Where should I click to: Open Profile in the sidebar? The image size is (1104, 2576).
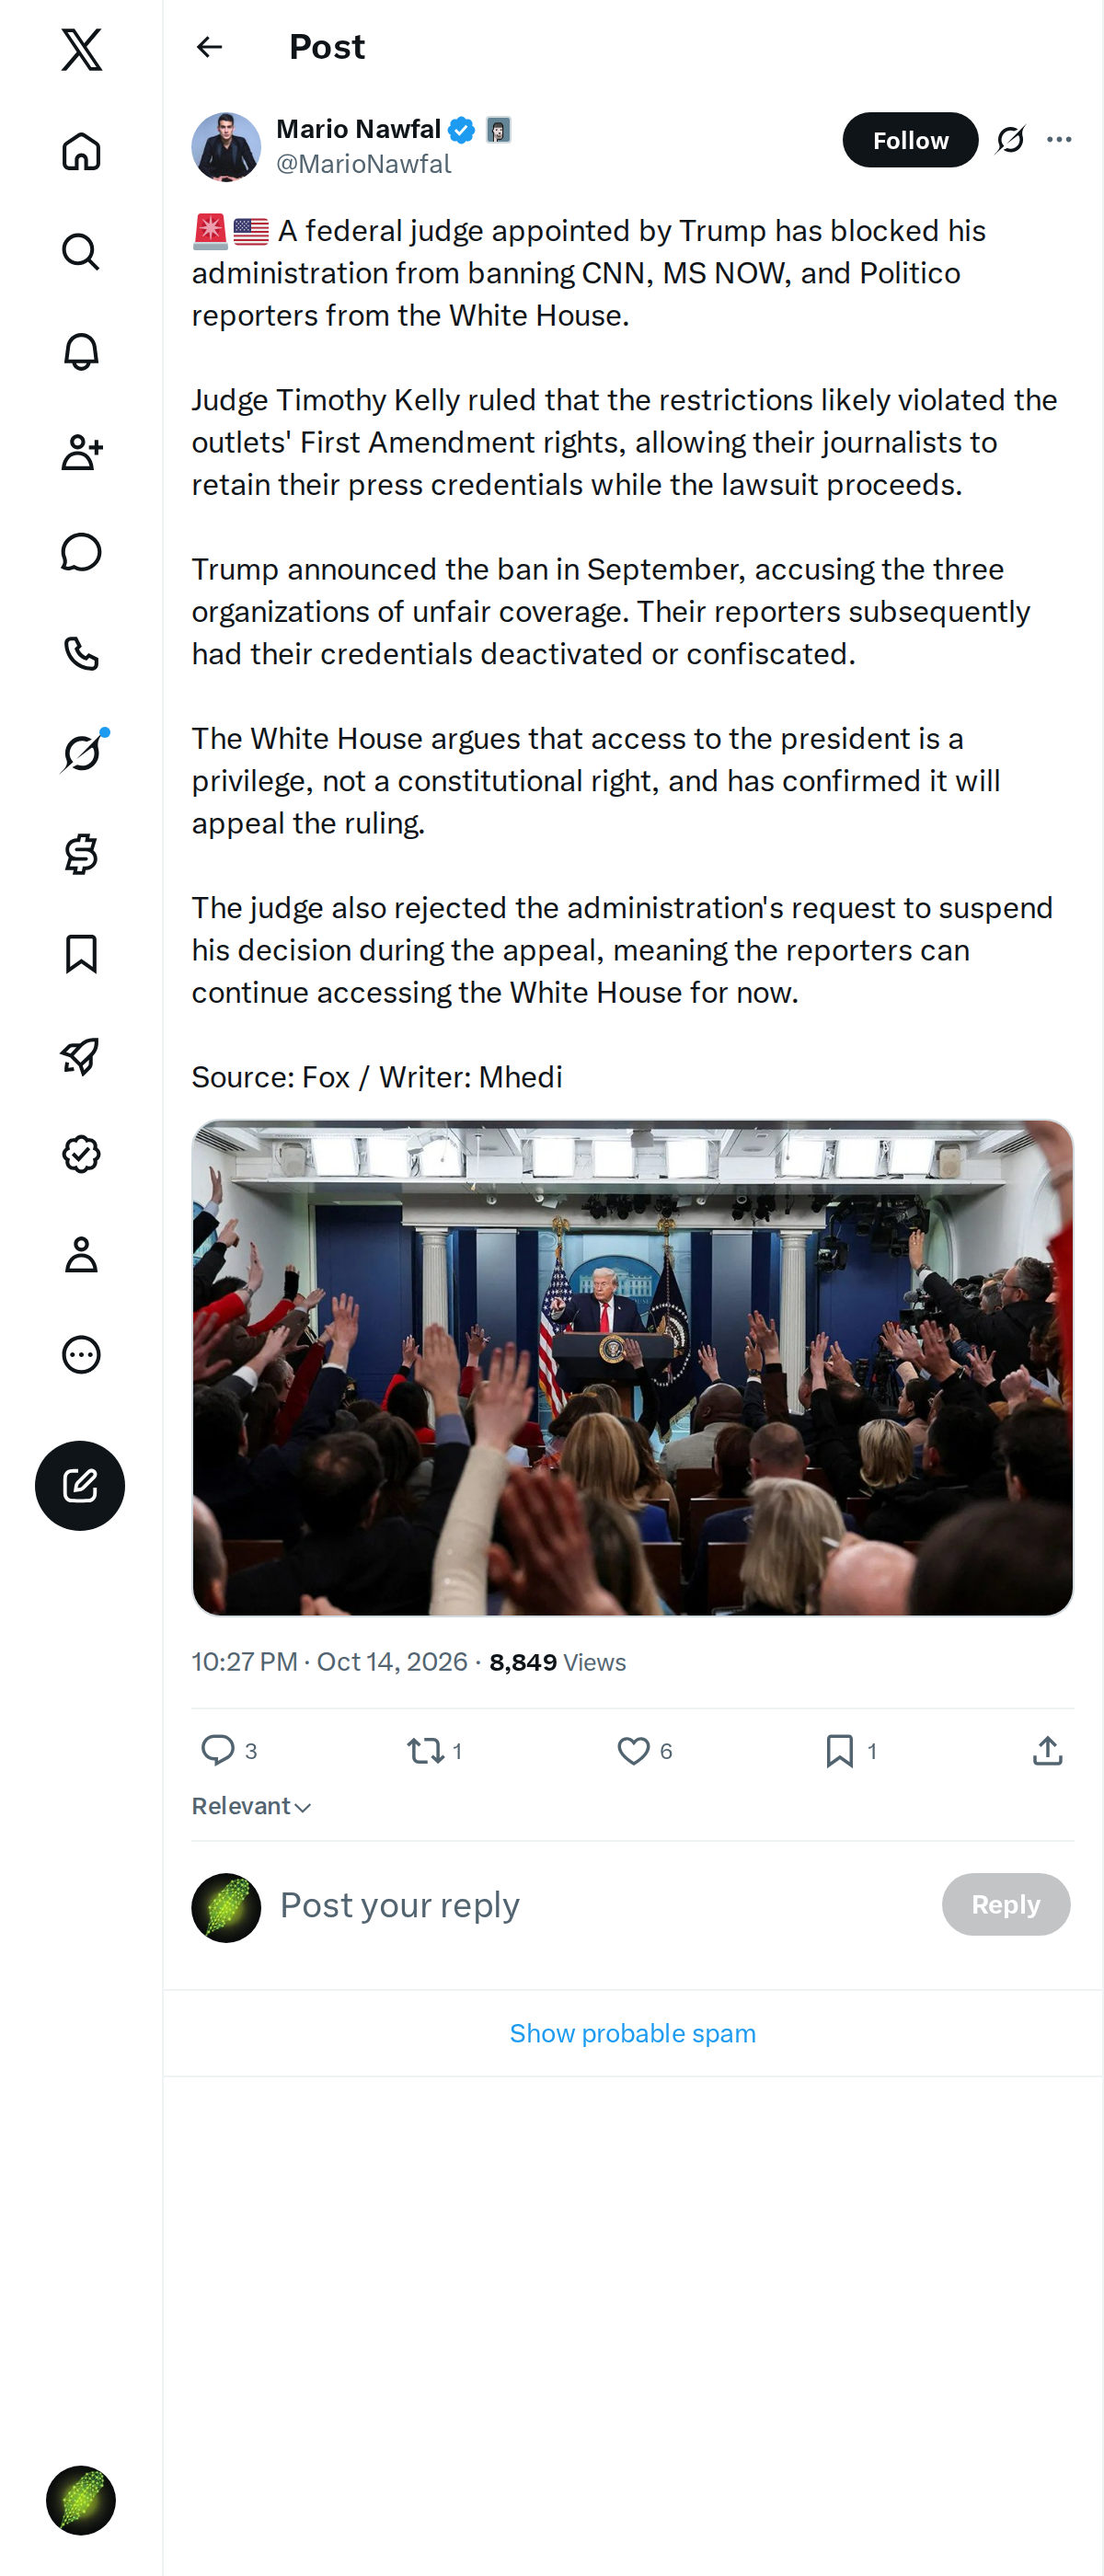81,1255
